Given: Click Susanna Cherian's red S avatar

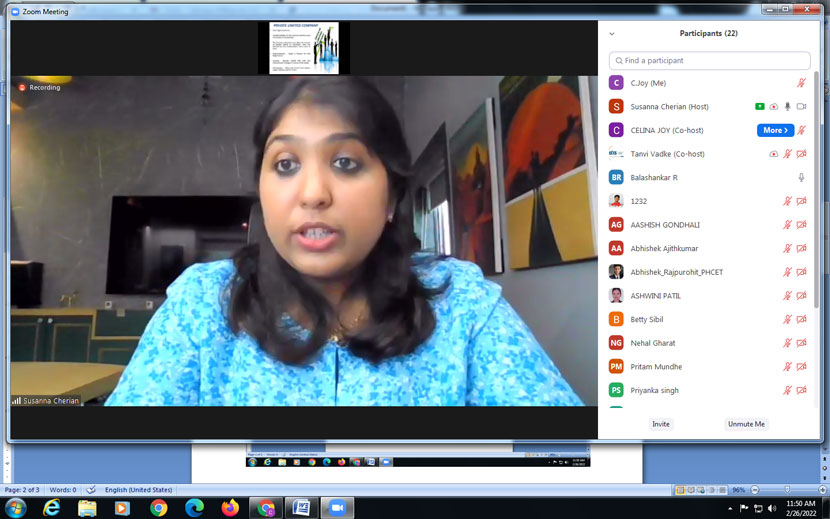Looking at the screenshot, I should tap(616, 106).
